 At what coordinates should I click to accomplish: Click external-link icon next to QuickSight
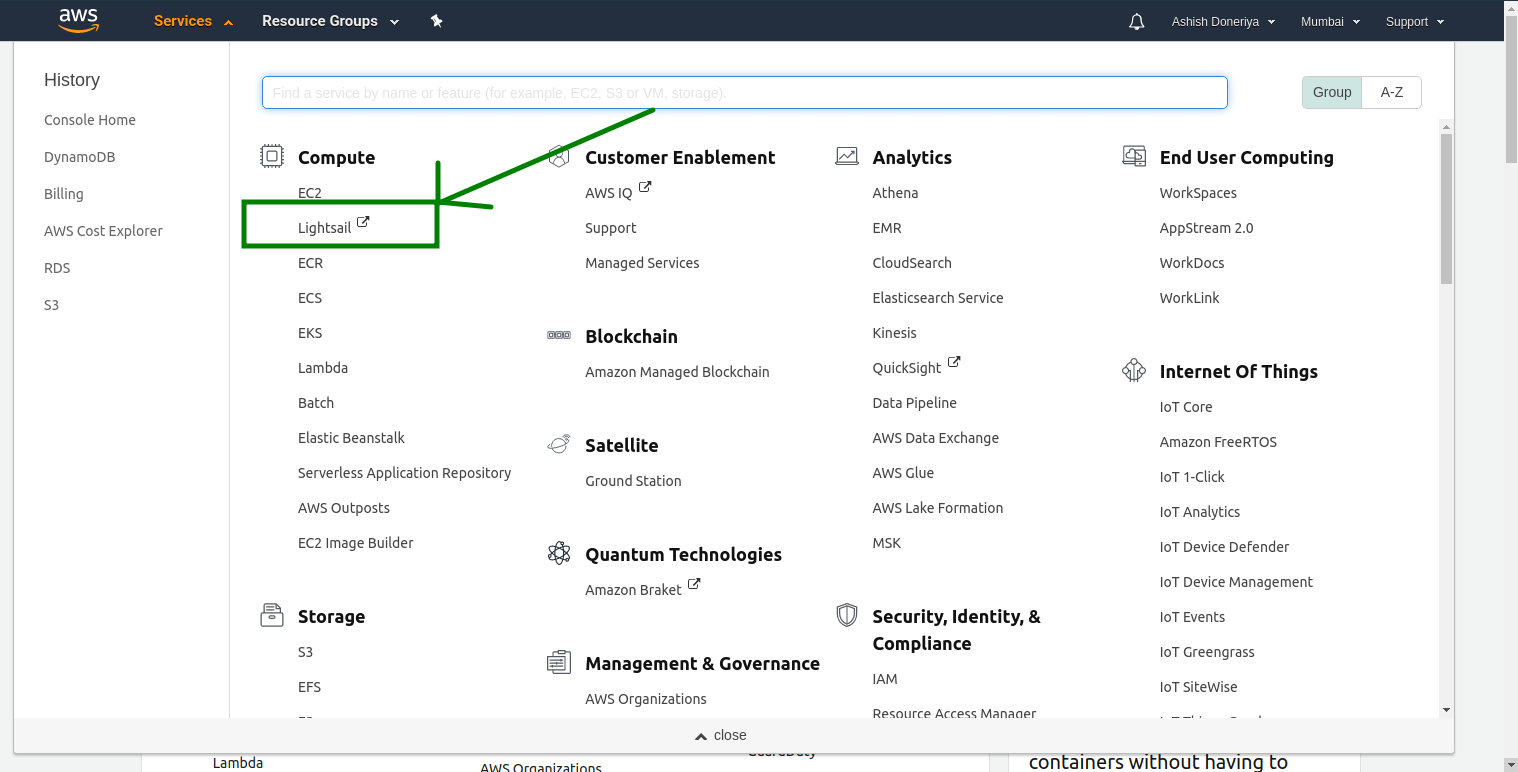954,362
